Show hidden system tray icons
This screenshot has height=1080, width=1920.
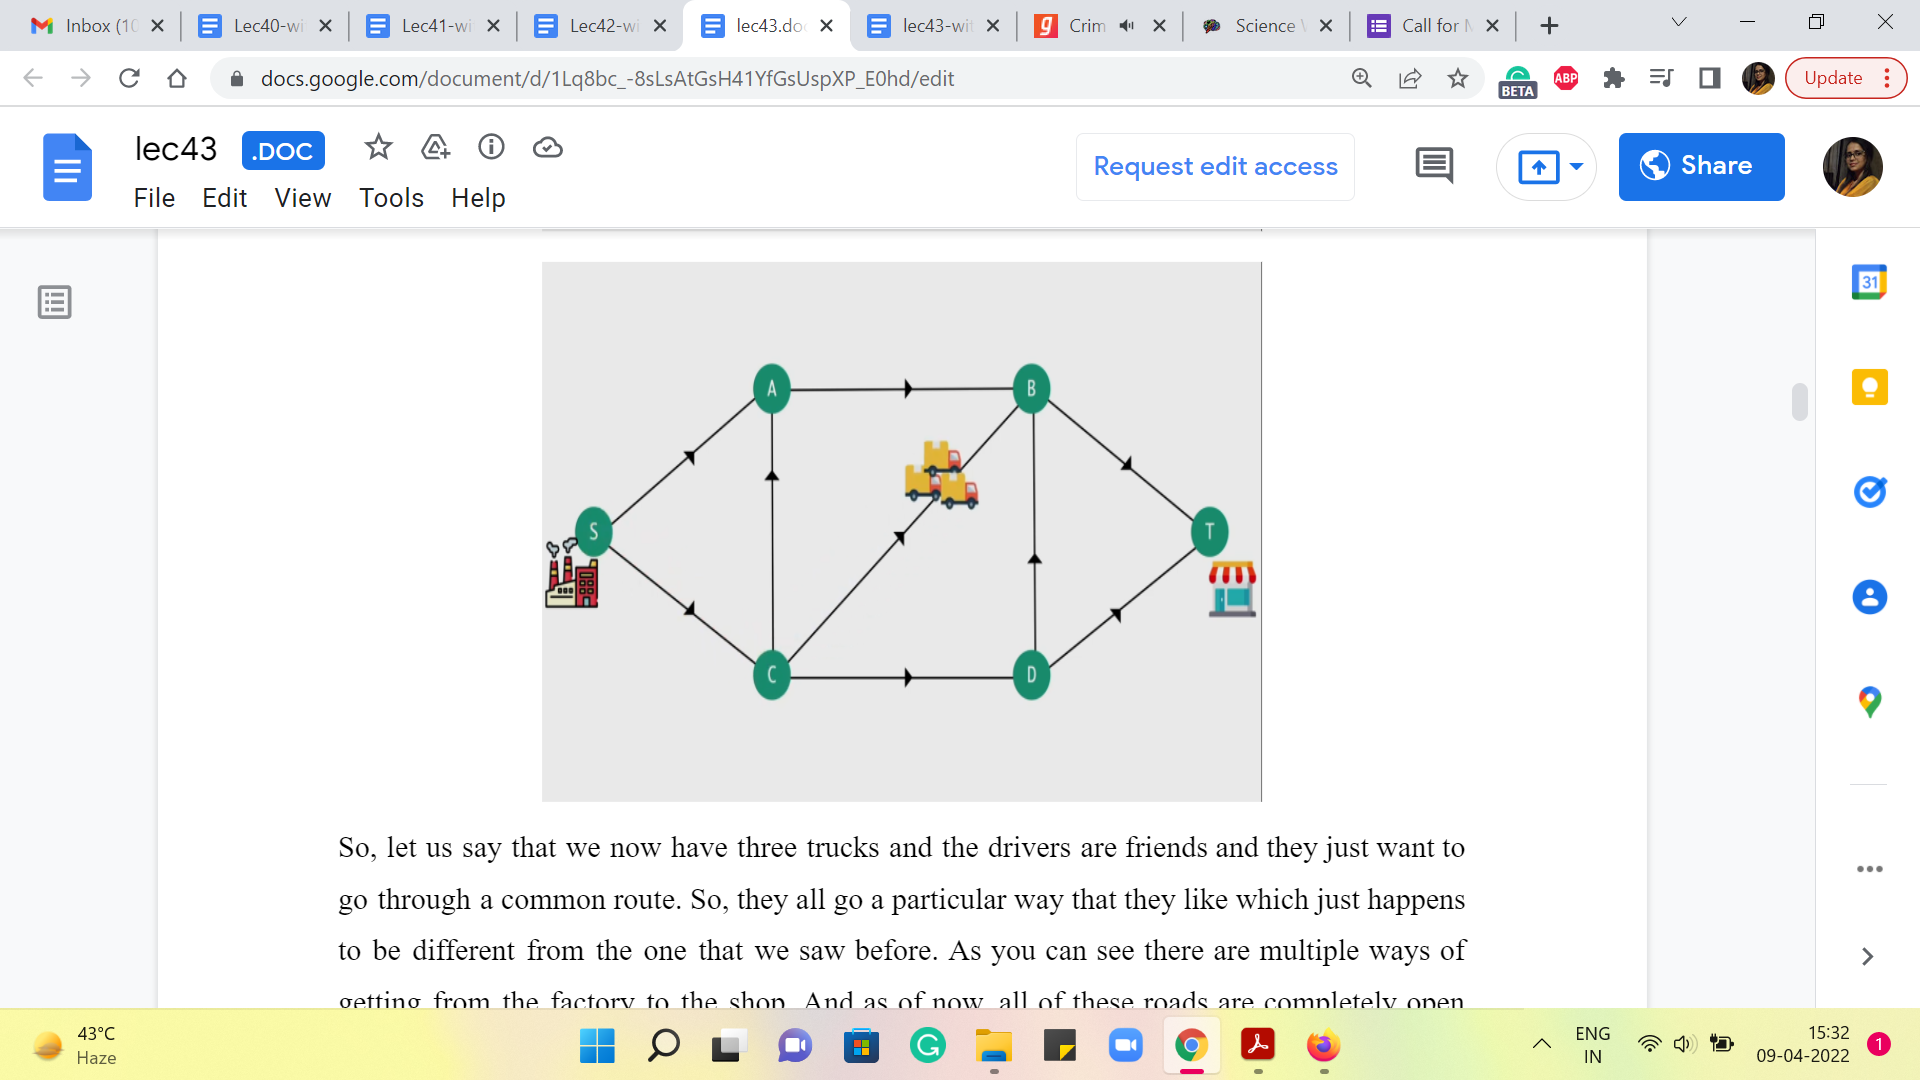tap(1542, 1044)
